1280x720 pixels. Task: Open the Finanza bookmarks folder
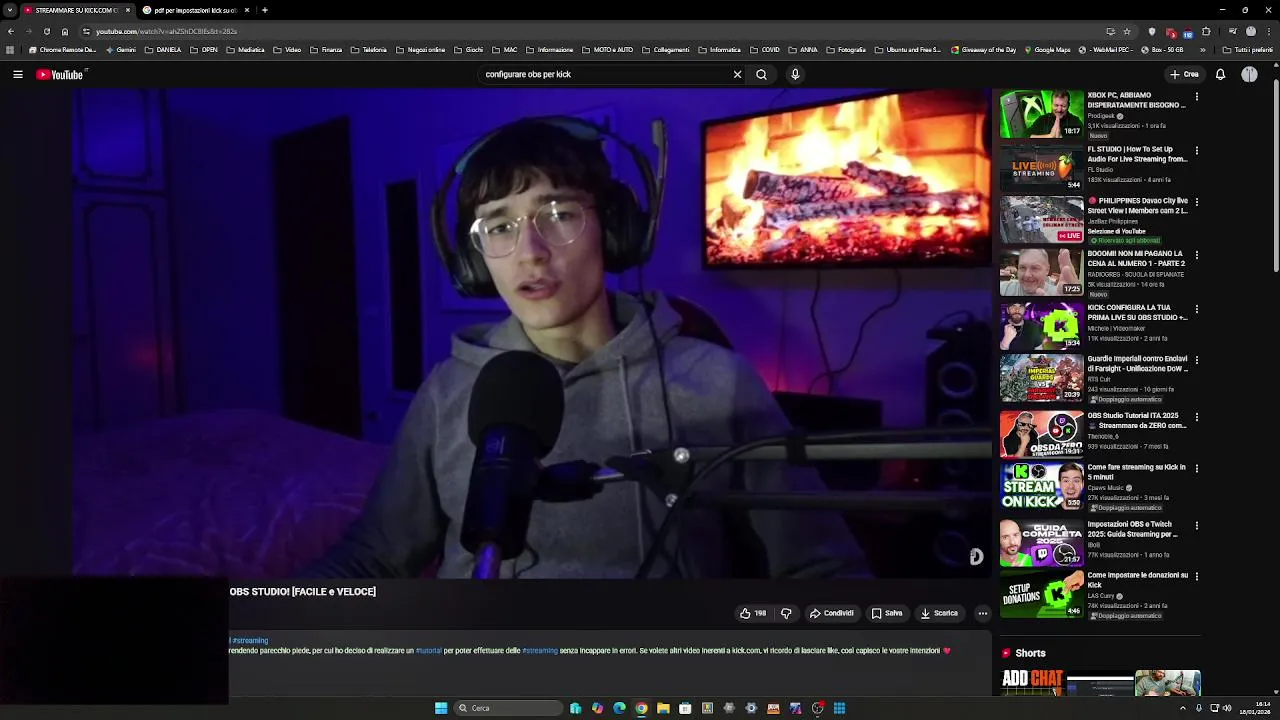[326, 50]
